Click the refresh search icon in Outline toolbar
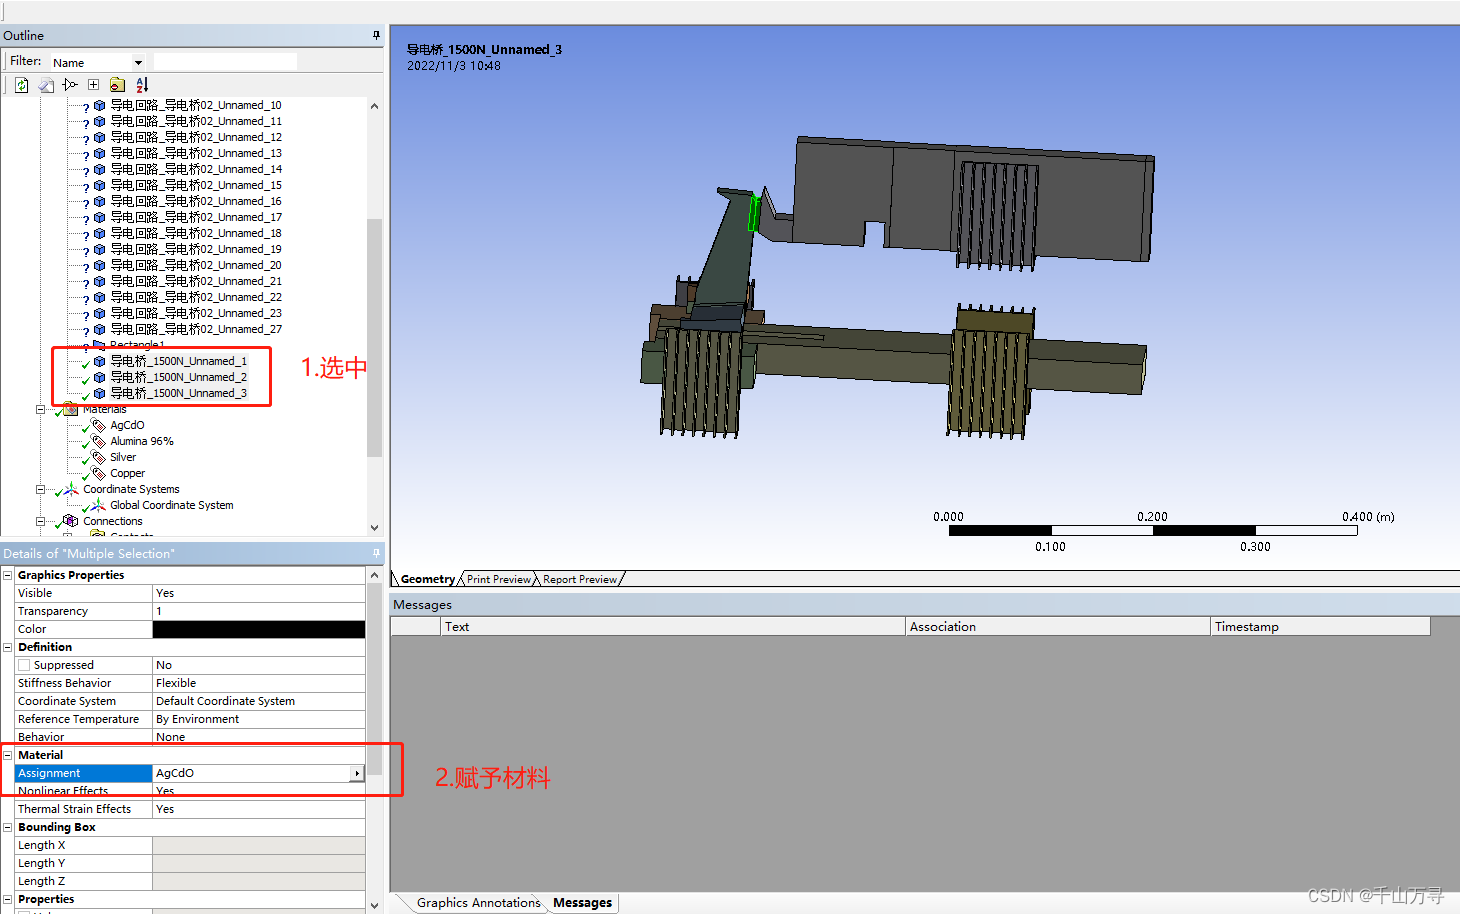 [x=21, y=85]
